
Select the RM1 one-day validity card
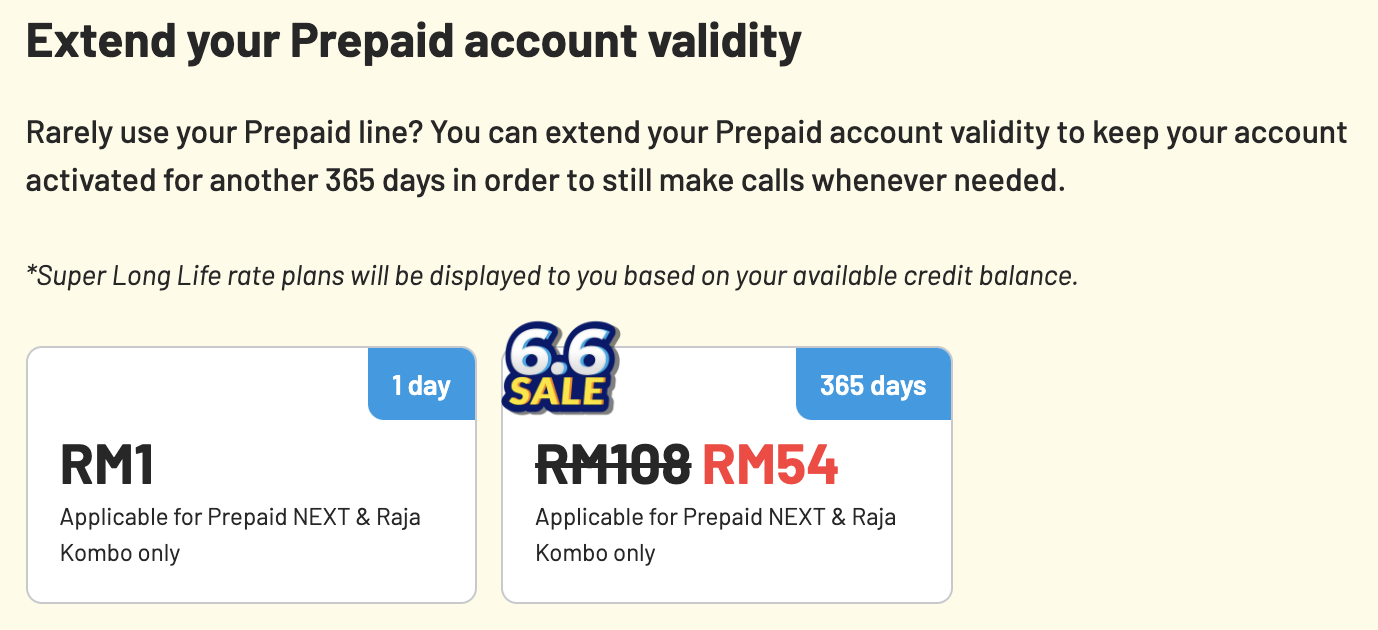pos(251,475)
